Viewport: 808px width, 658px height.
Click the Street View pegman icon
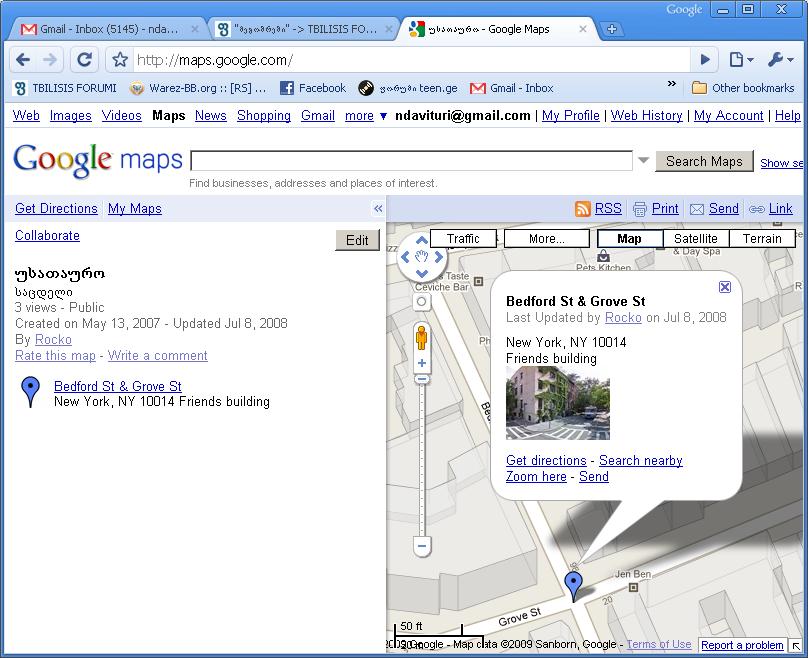422,338
